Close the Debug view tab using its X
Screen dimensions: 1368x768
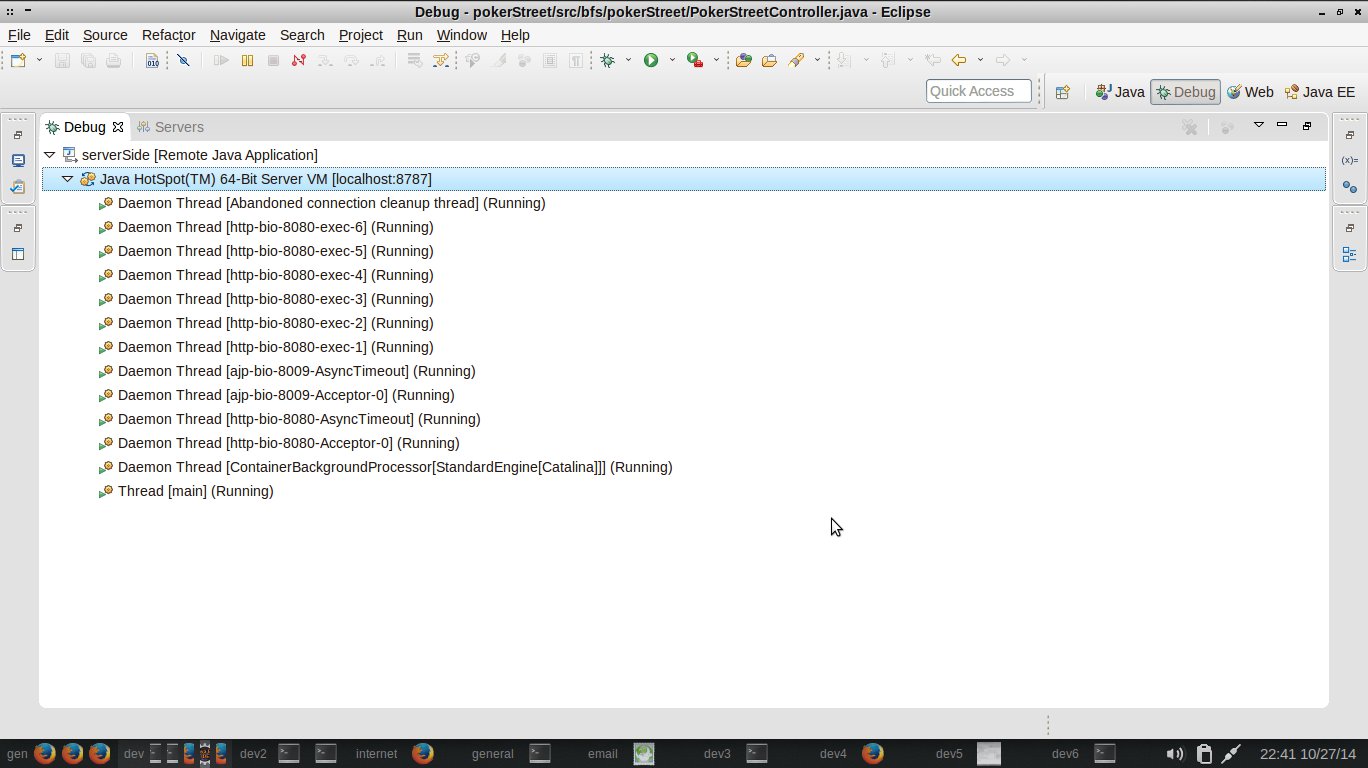tap(118, 127)
